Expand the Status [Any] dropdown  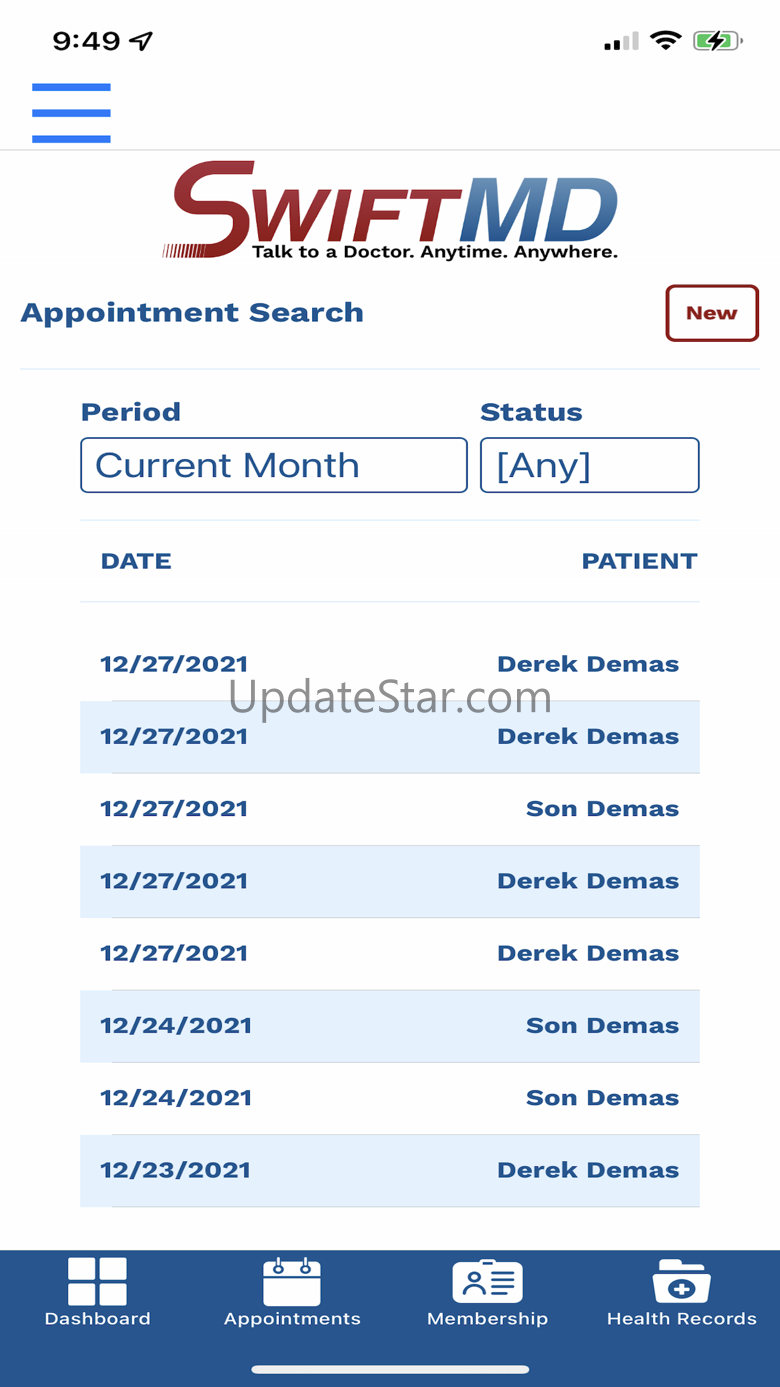tap(590, 465)
